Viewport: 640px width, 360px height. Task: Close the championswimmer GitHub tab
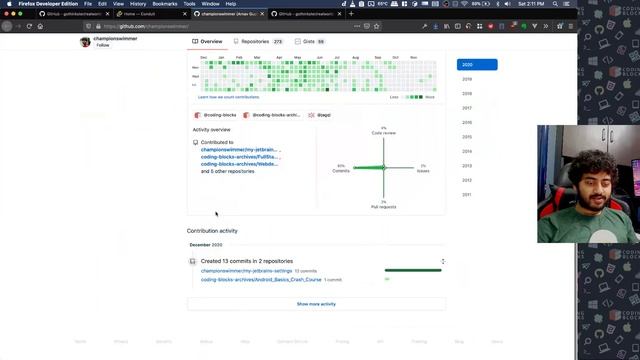262,13
